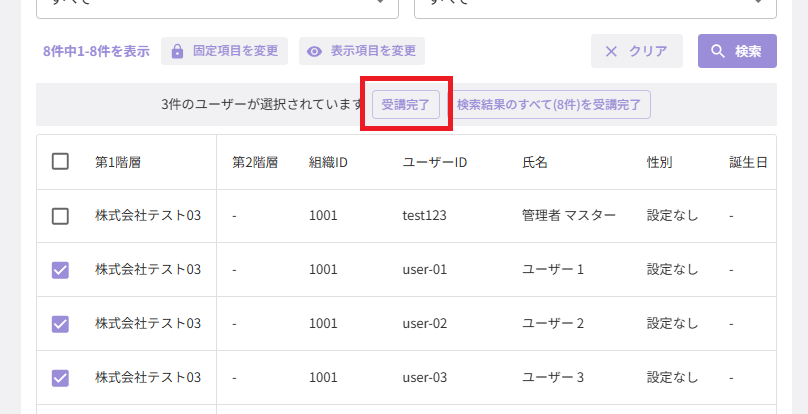Click the 管理者 マスター name cell
This screenshot has width=808, height=414.
point(569,216)
